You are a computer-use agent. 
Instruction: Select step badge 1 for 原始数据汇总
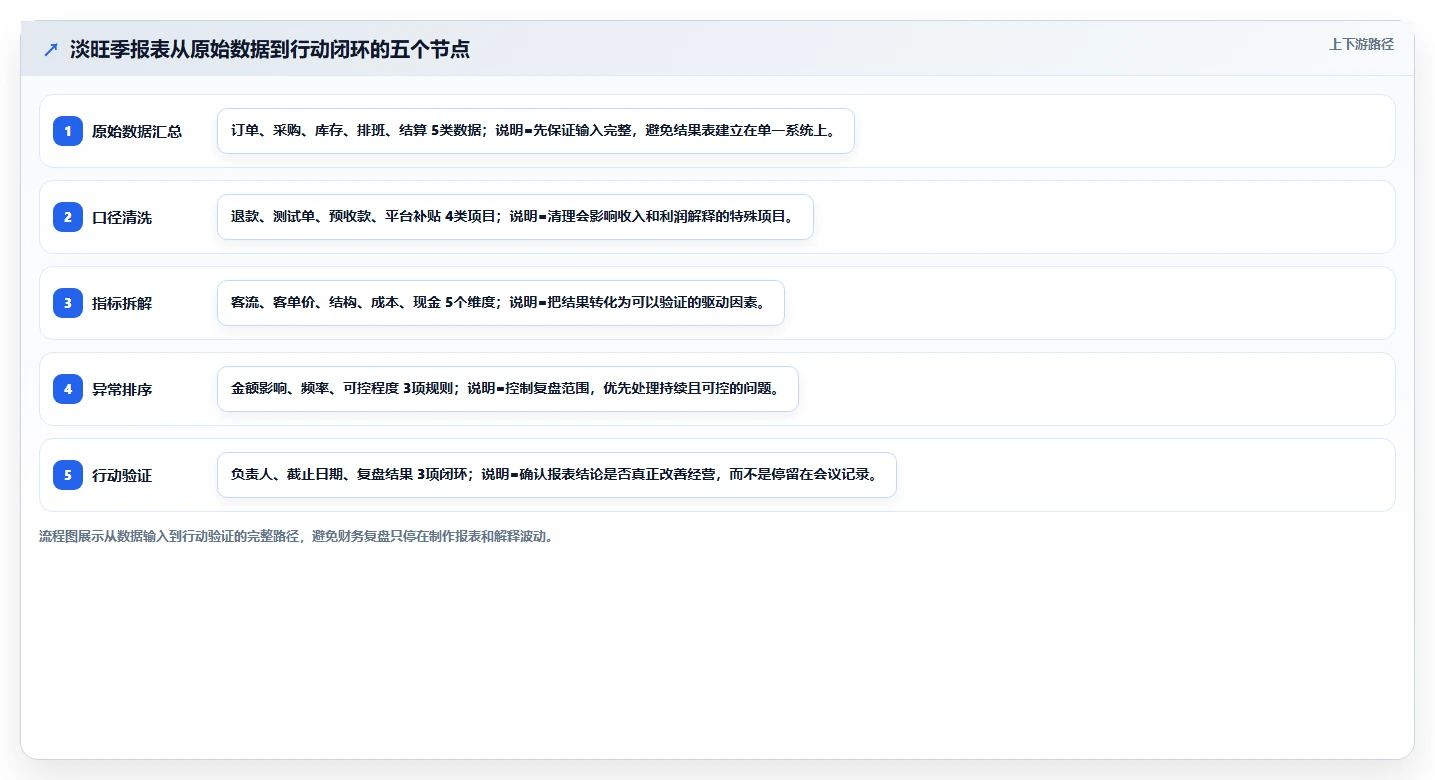coord(68,131)
